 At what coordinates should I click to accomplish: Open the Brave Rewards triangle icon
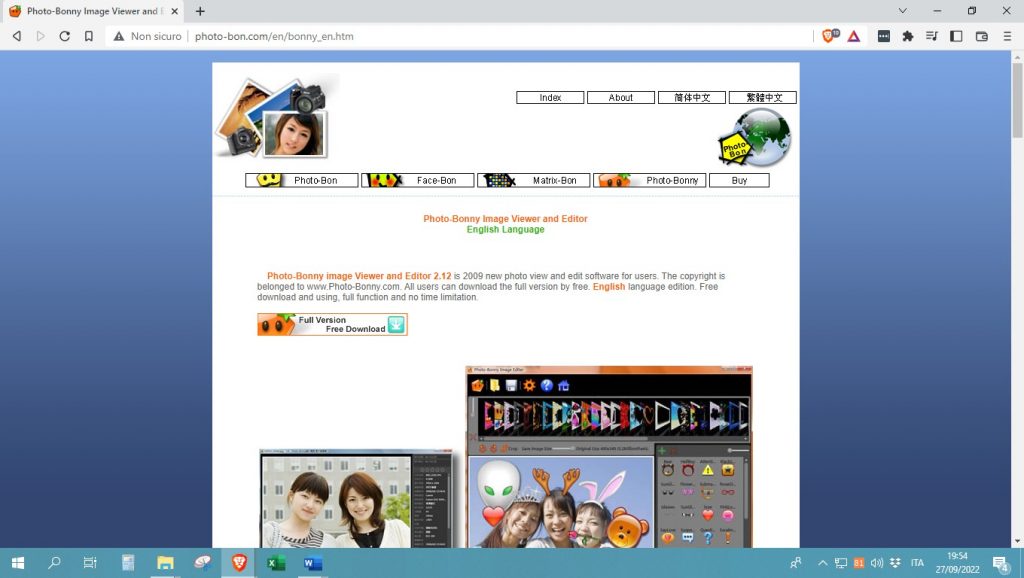854,36
